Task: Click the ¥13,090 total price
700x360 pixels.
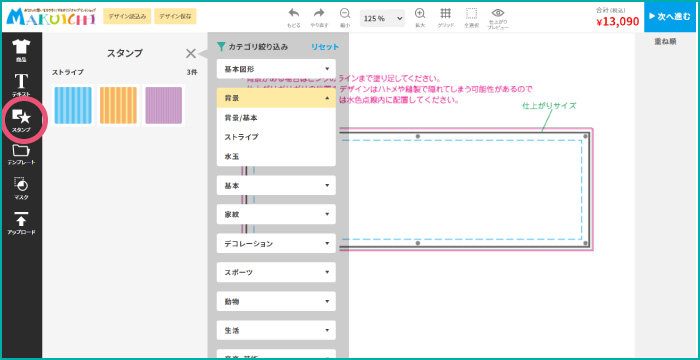Action: (618, 21)
